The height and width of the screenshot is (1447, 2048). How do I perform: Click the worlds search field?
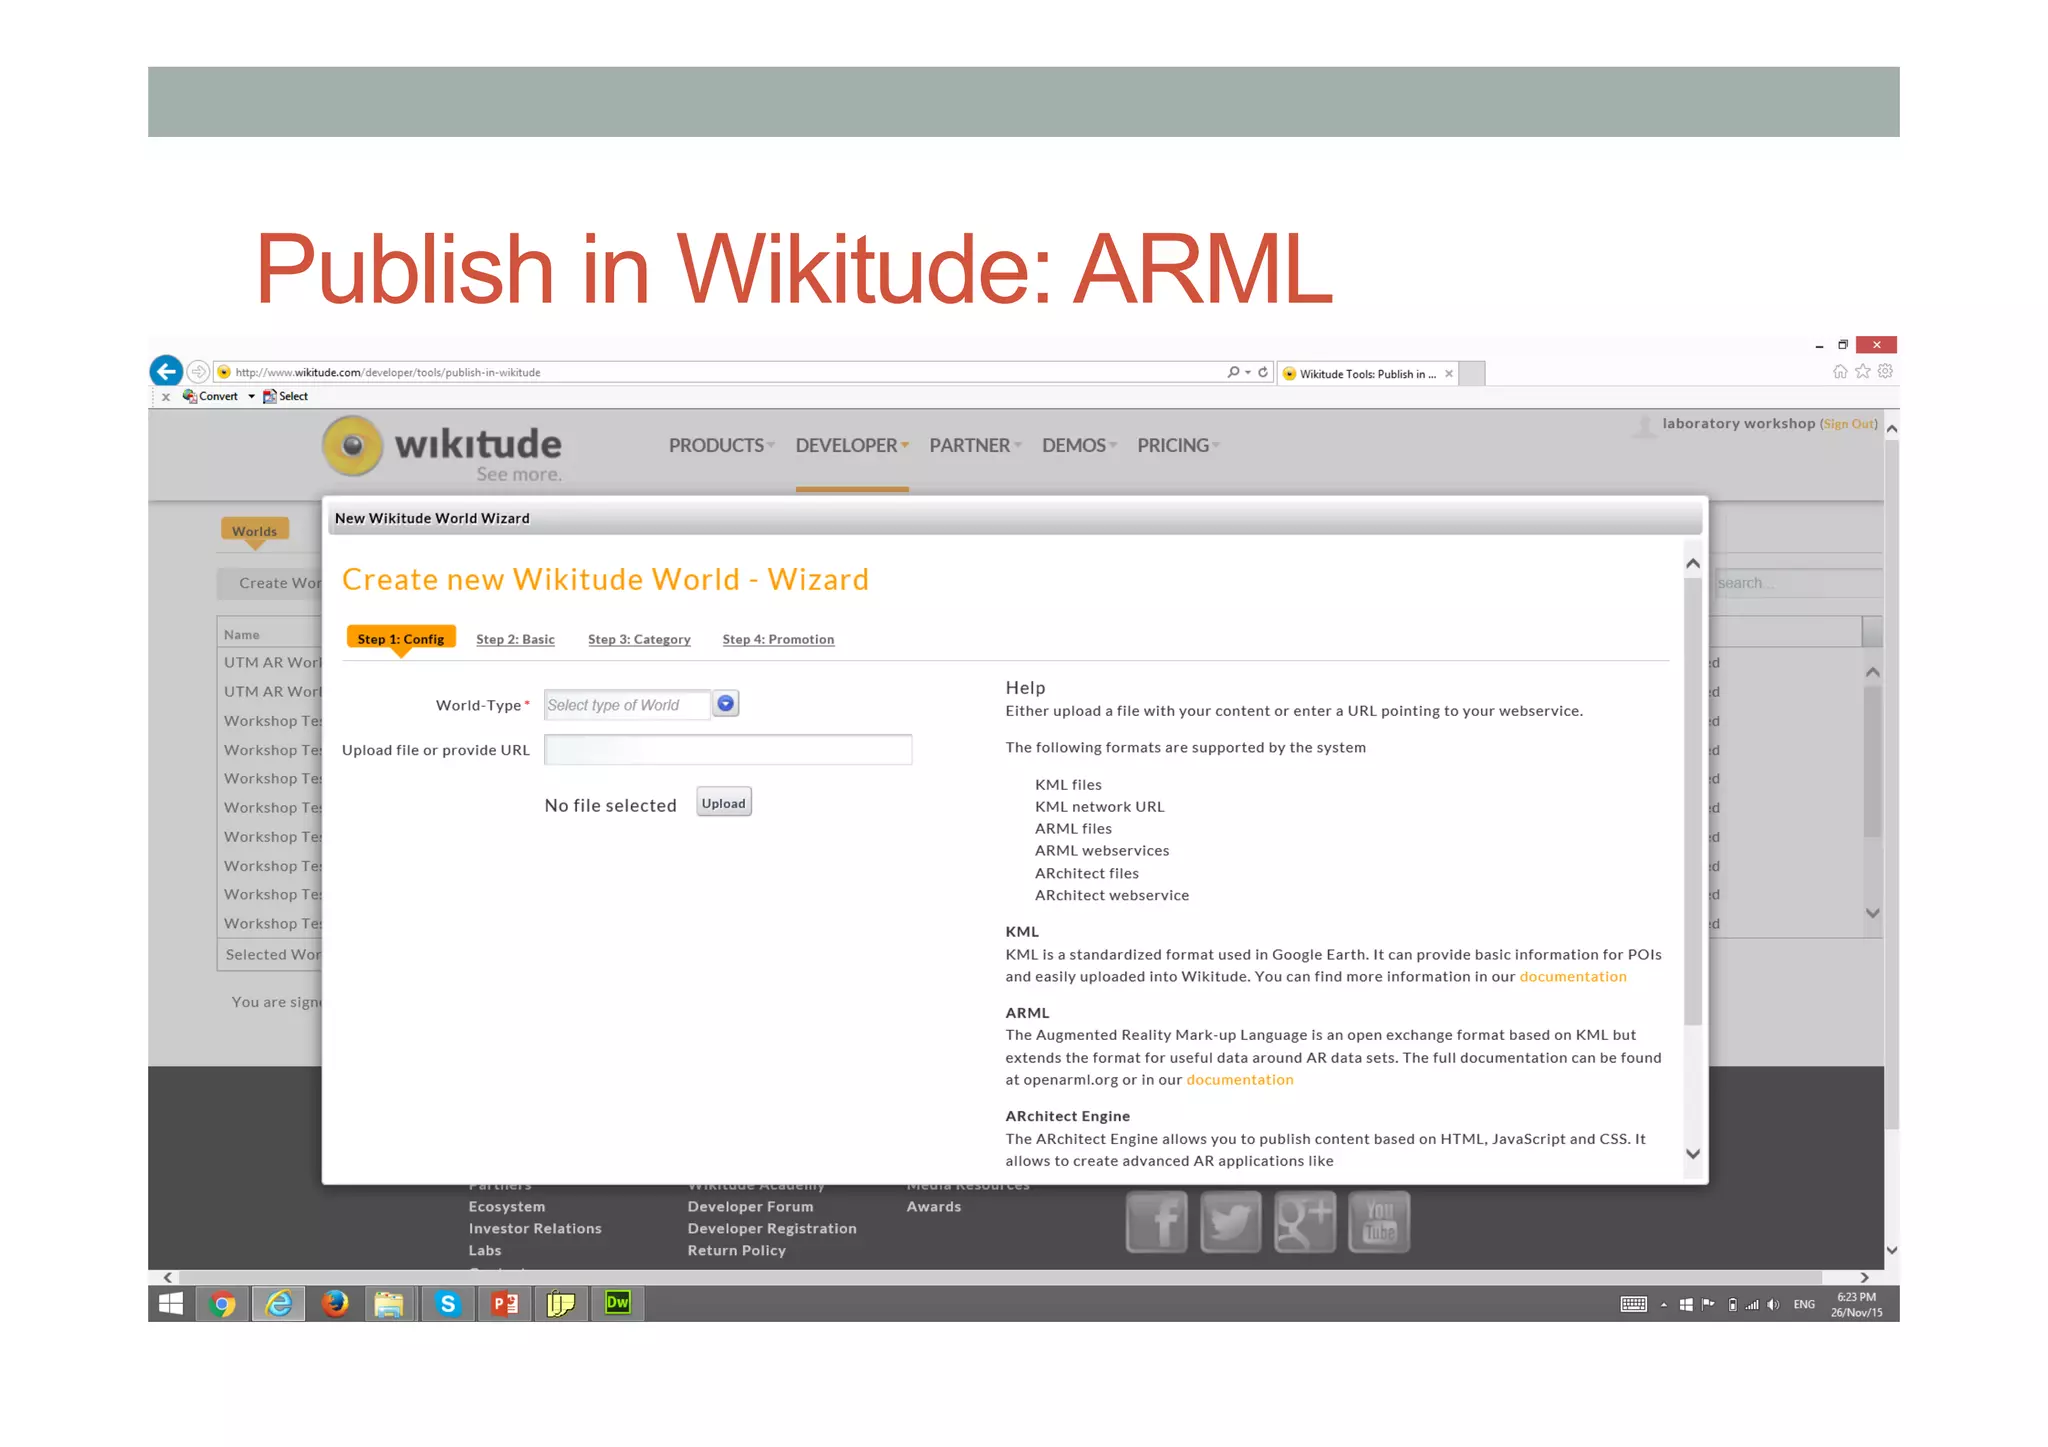pos(1798,583)
